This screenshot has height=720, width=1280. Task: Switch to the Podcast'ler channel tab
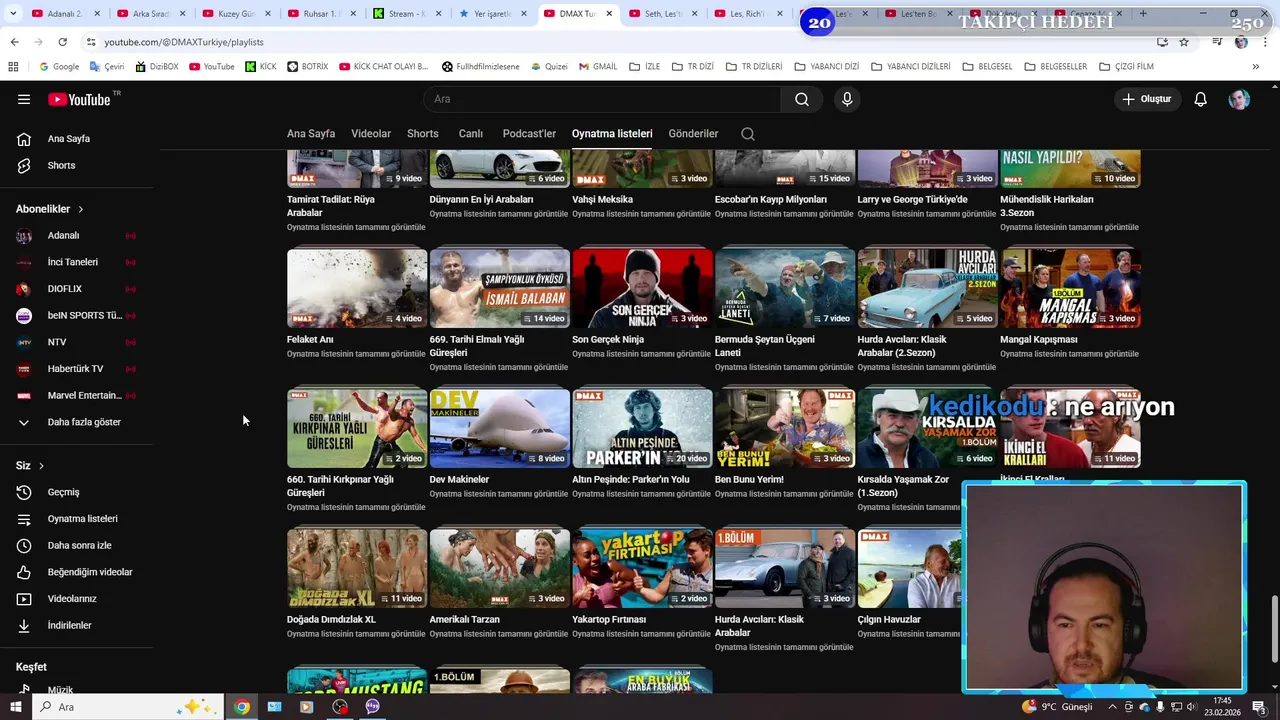pos(529,134)
